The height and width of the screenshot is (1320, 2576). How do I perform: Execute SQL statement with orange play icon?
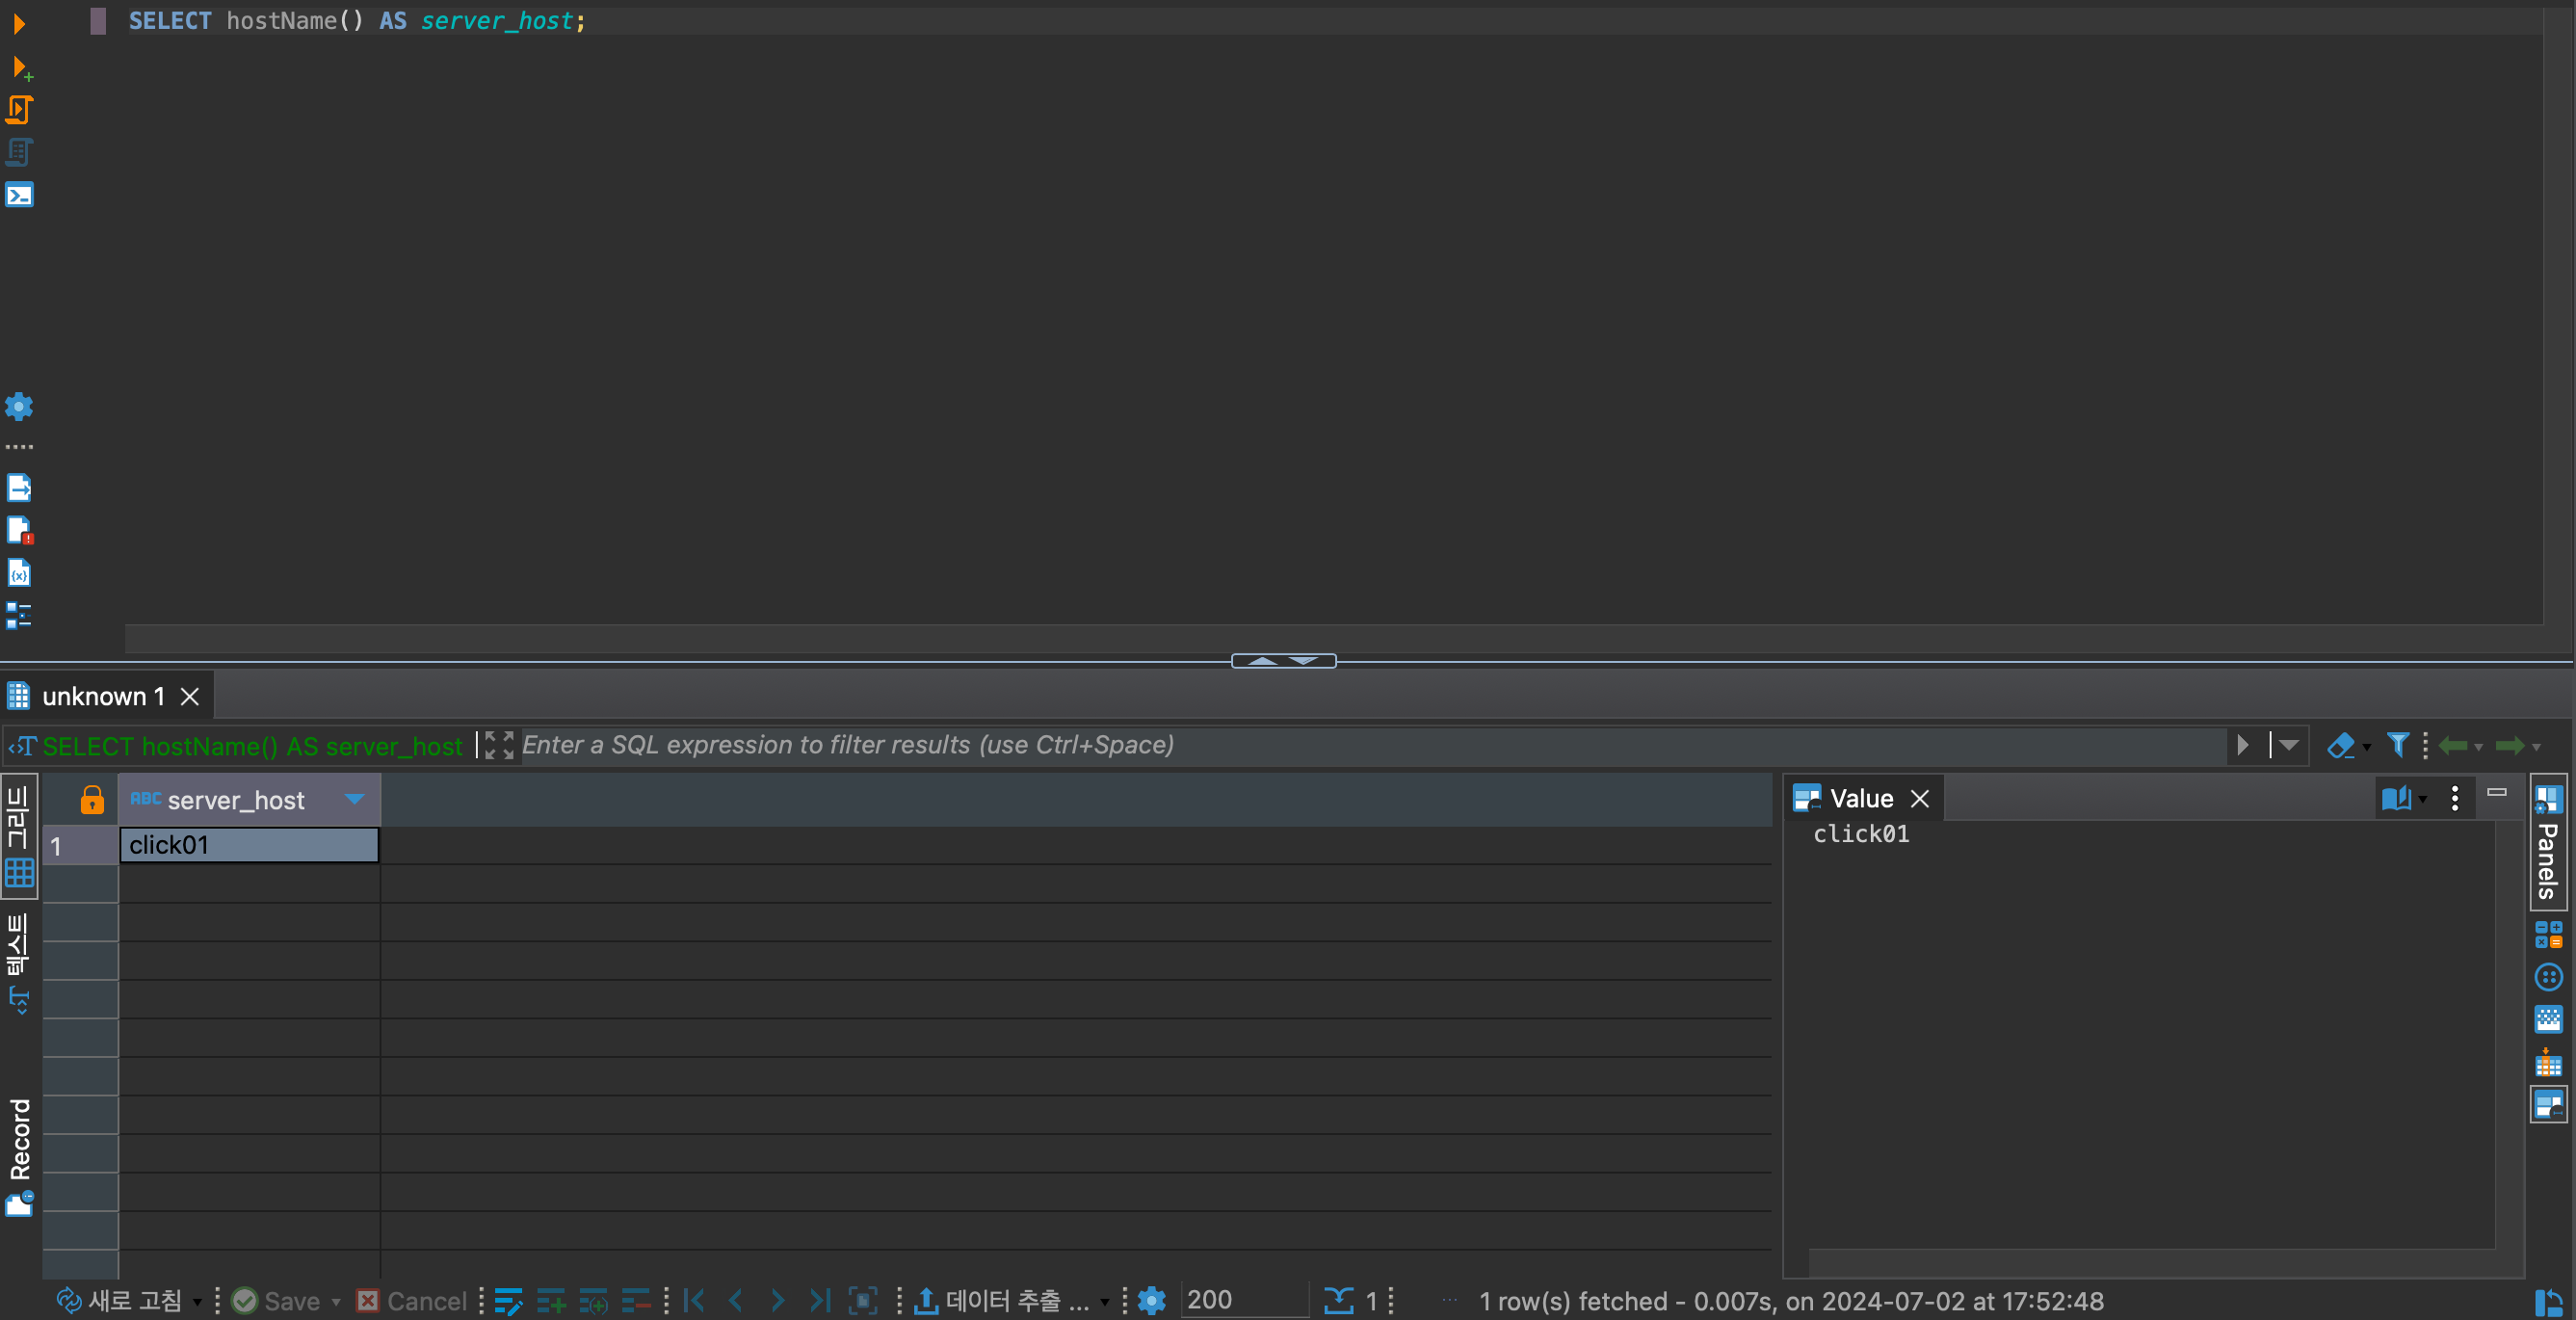pyautogui.click(x=18, y=23)
